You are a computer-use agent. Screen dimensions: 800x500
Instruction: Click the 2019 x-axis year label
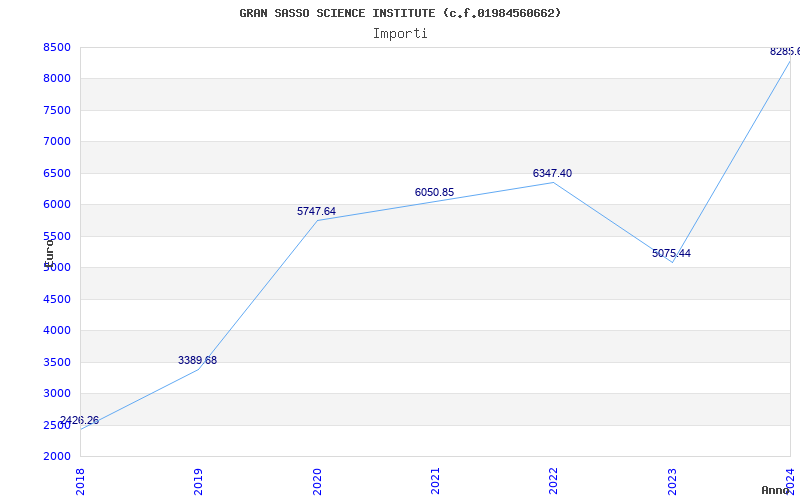198,481
